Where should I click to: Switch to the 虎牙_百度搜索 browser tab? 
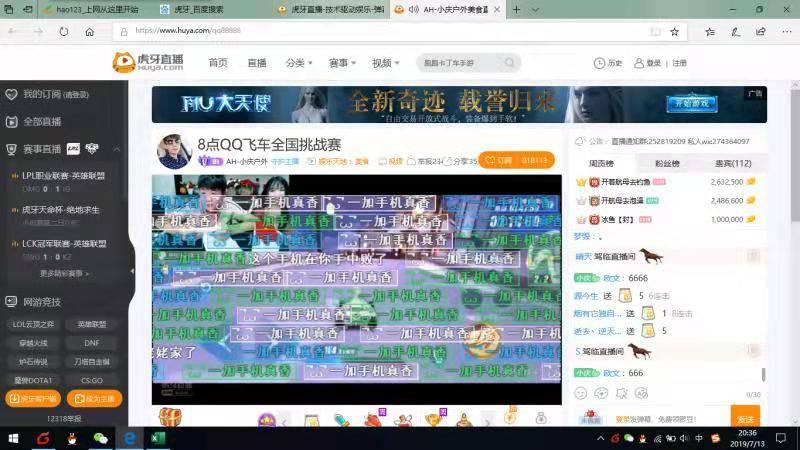[x=198, y=9]
